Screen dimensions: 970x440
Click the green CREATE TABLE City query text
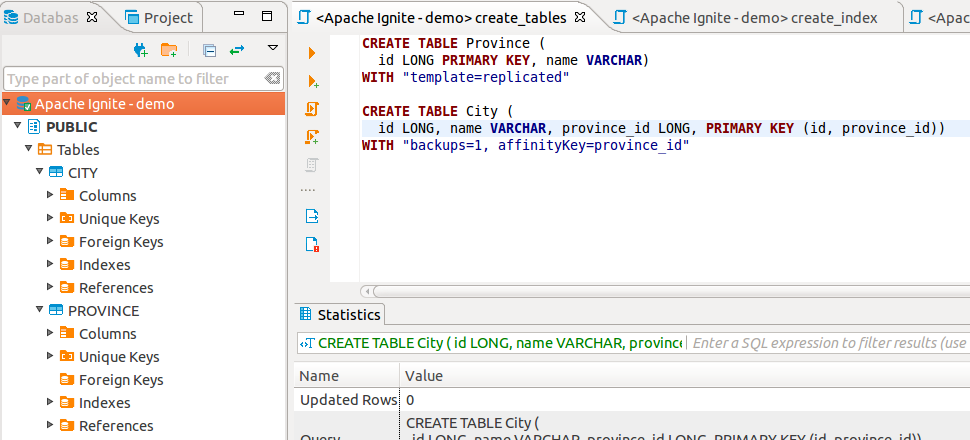pos(500,343)
